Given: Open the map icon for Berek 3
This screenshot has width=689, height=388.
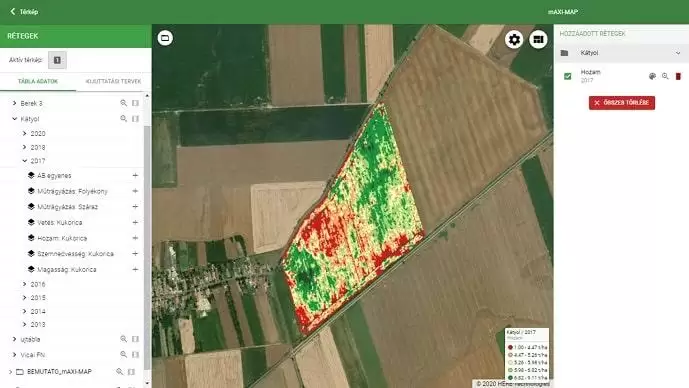Looking at the screenshot, I should click(x=135, y=103).
